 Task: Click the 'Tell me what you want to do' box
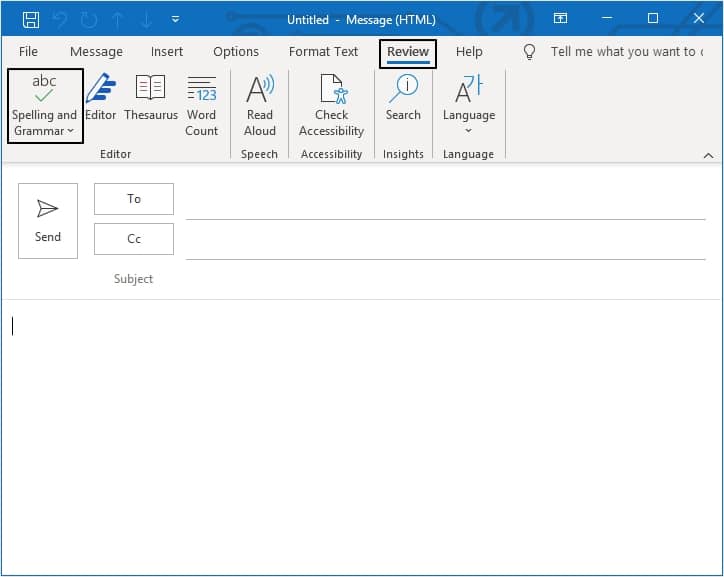point(627,52)
